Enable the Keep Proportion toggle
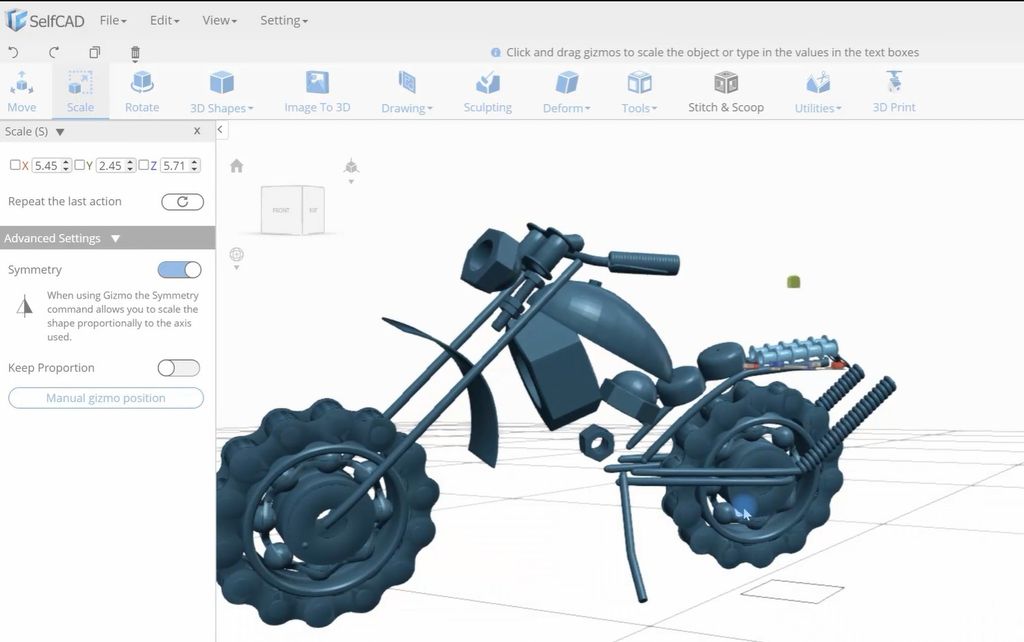This screenshot has height=642, width=1024. coord(178,368)
